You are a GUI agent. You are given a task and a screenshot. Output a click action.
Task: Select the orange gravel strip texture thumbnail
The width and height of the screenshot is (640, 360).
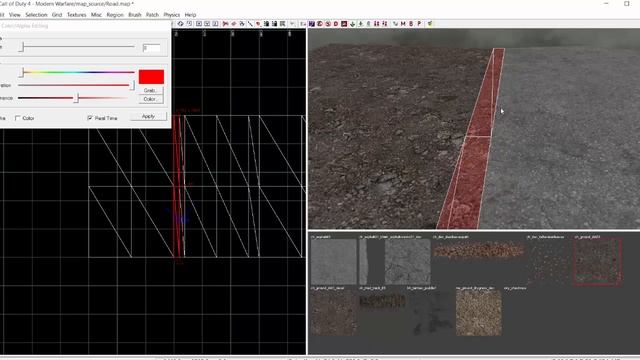[x=478, y=249]
